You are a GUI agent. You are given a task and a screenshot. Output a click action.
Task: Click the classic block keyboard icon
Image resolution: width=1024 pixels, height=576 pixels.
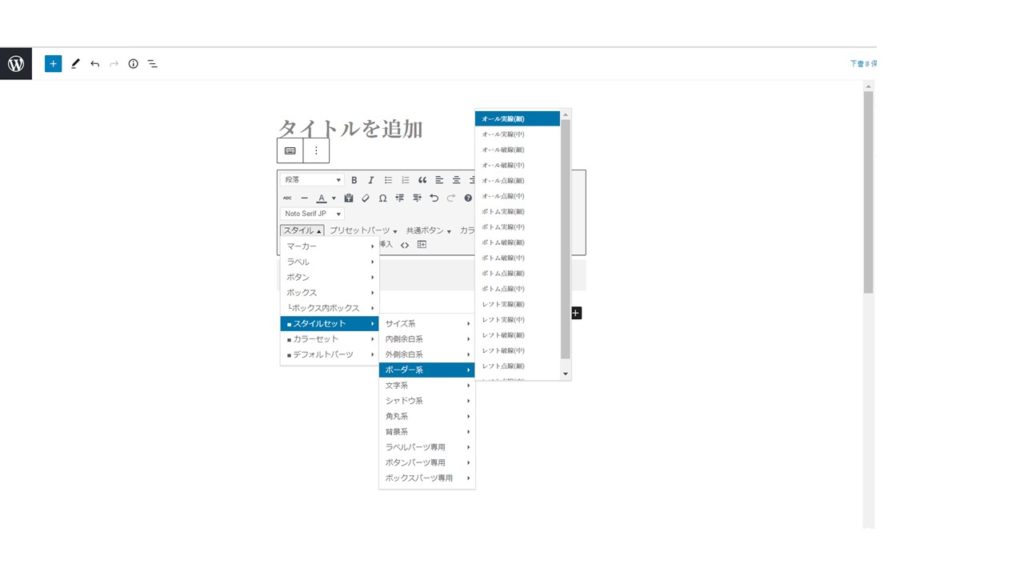(290, 150)
